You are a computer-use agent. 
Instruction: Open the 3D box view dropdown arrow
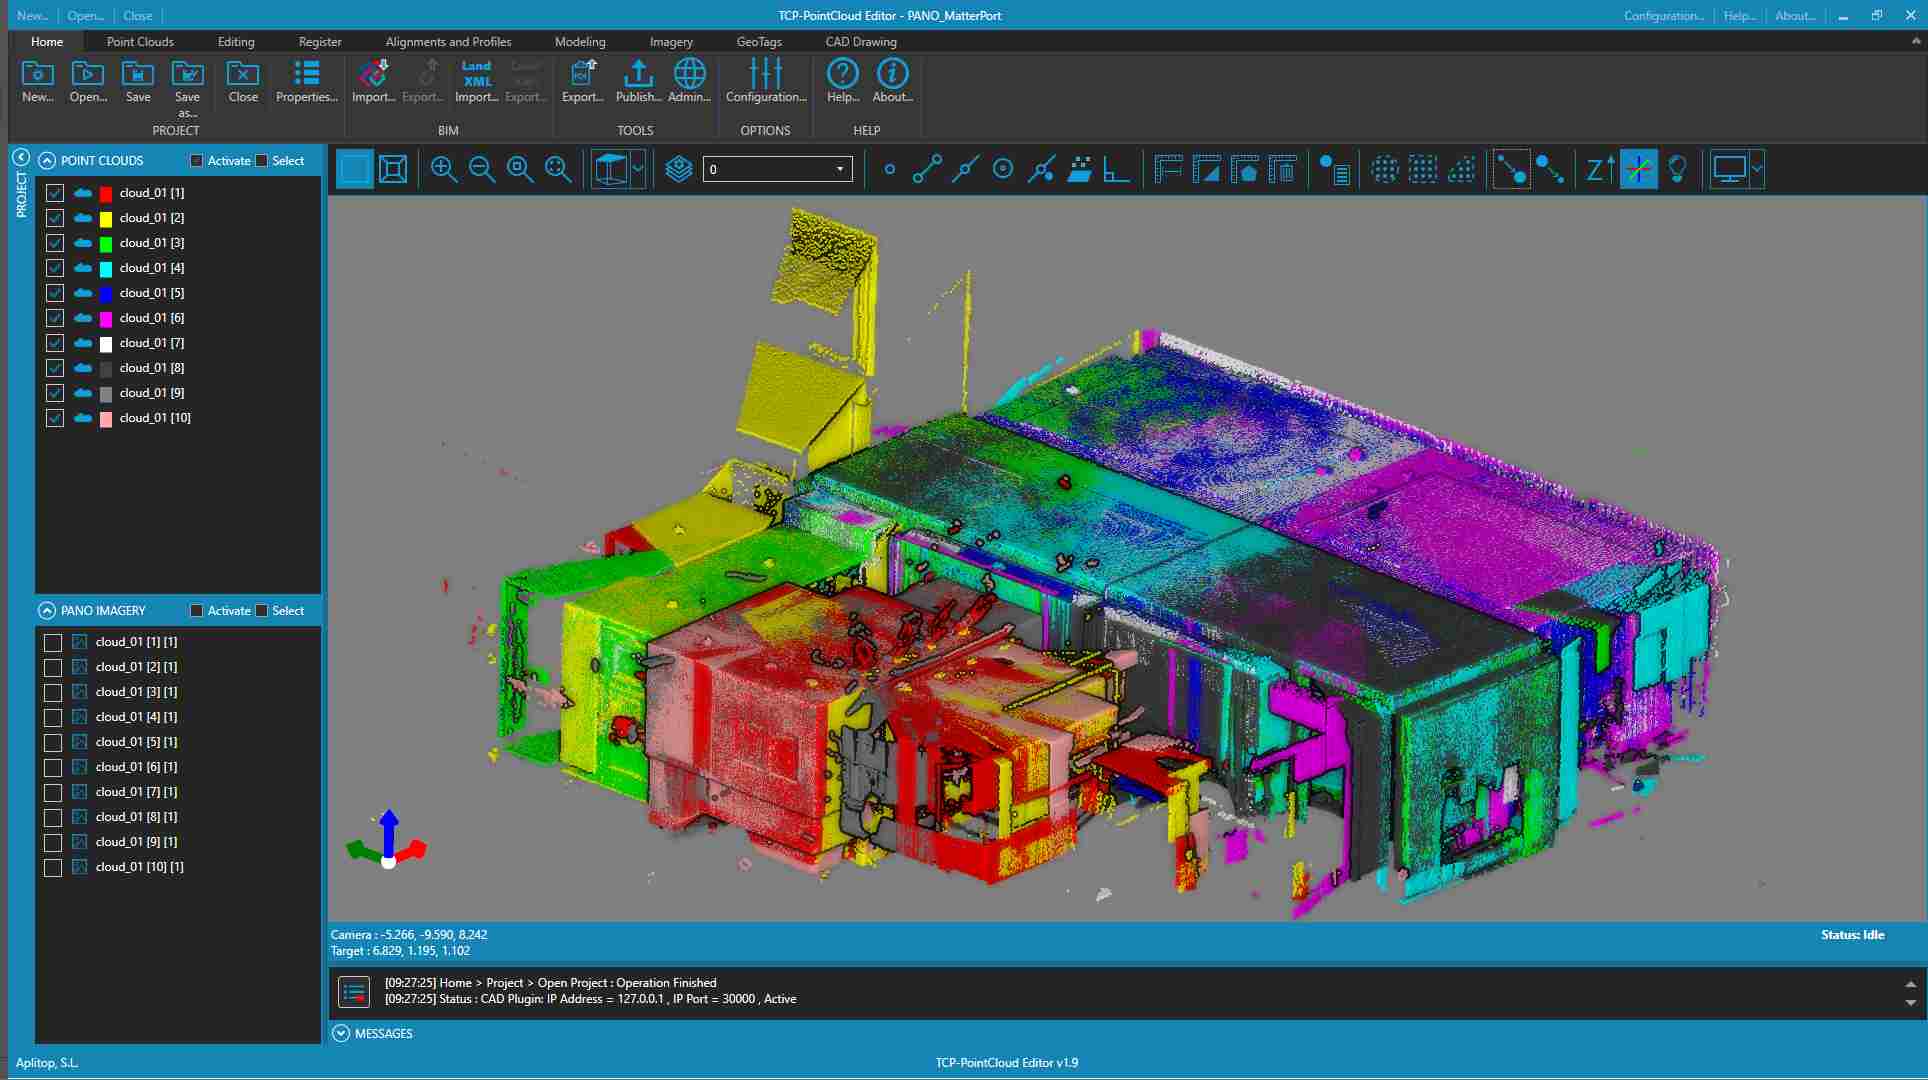click(638, 169)
